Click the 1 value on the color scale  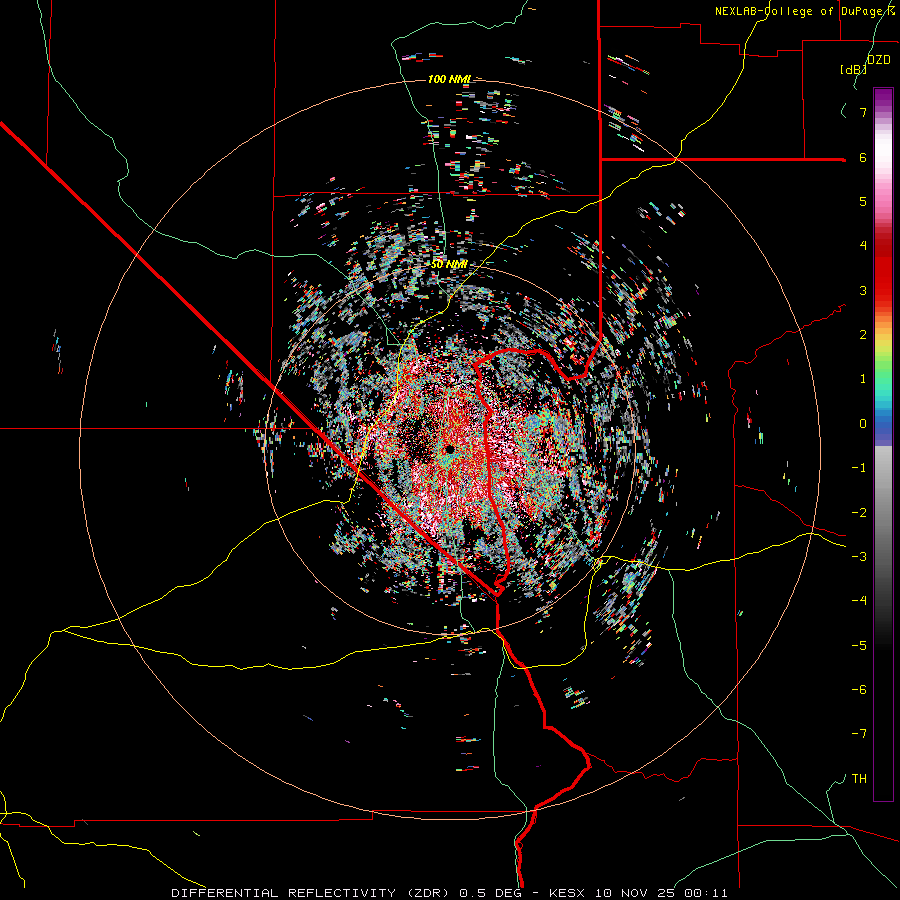(x=863, y=379)
